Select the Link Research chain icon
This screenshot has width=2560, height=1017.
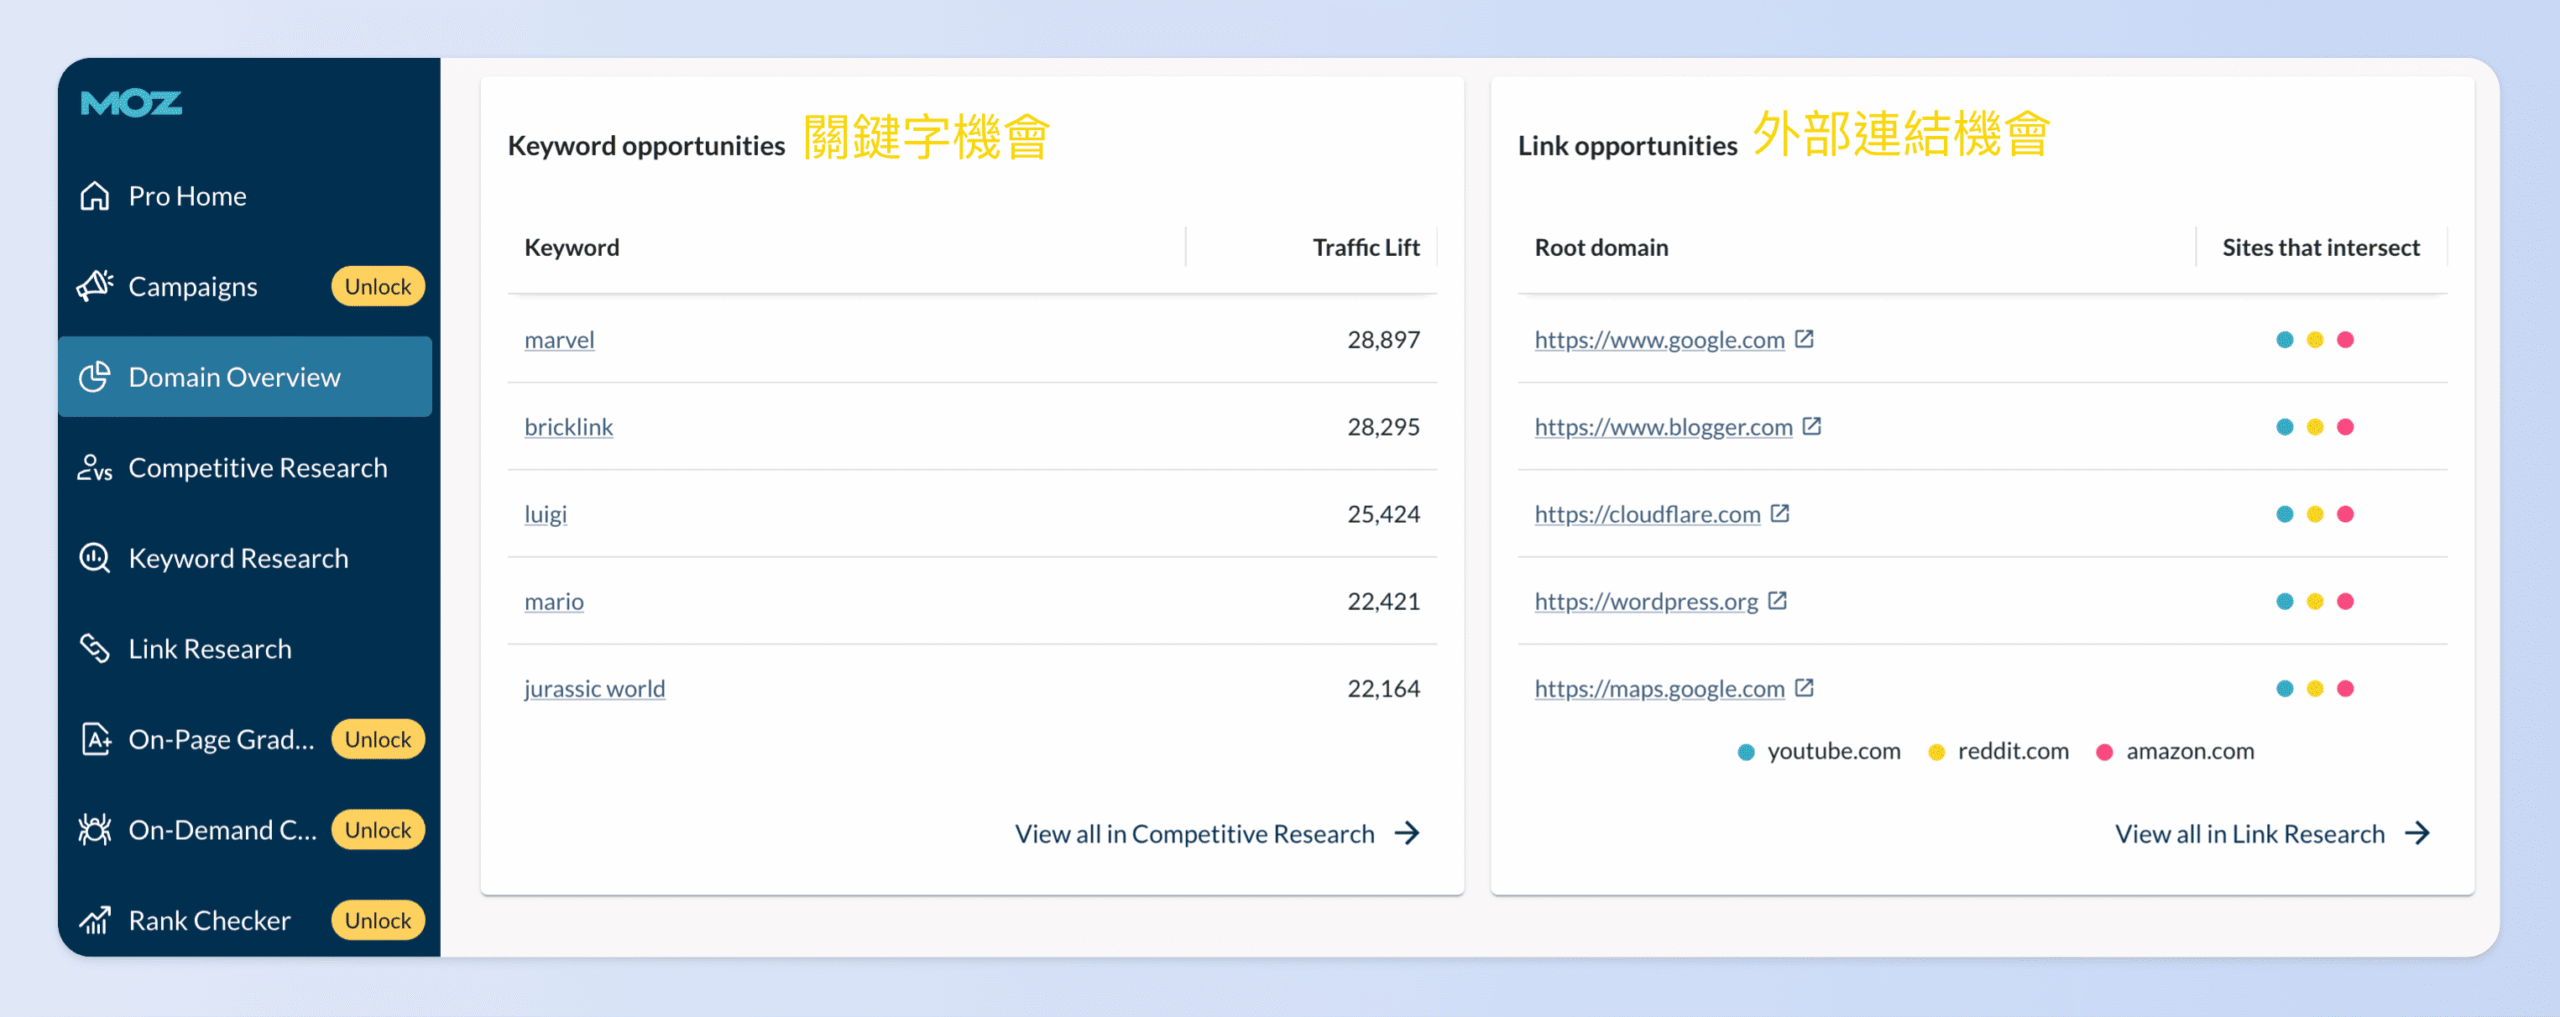pyautogui.click(x=95, y=648)
